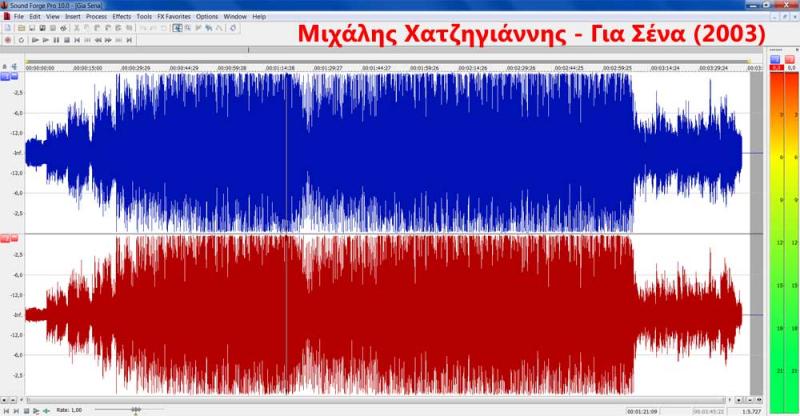This screenshot has height=416, width=800.
Task: Open the channel meters panel arrow menu
Action: click(797, 50)
